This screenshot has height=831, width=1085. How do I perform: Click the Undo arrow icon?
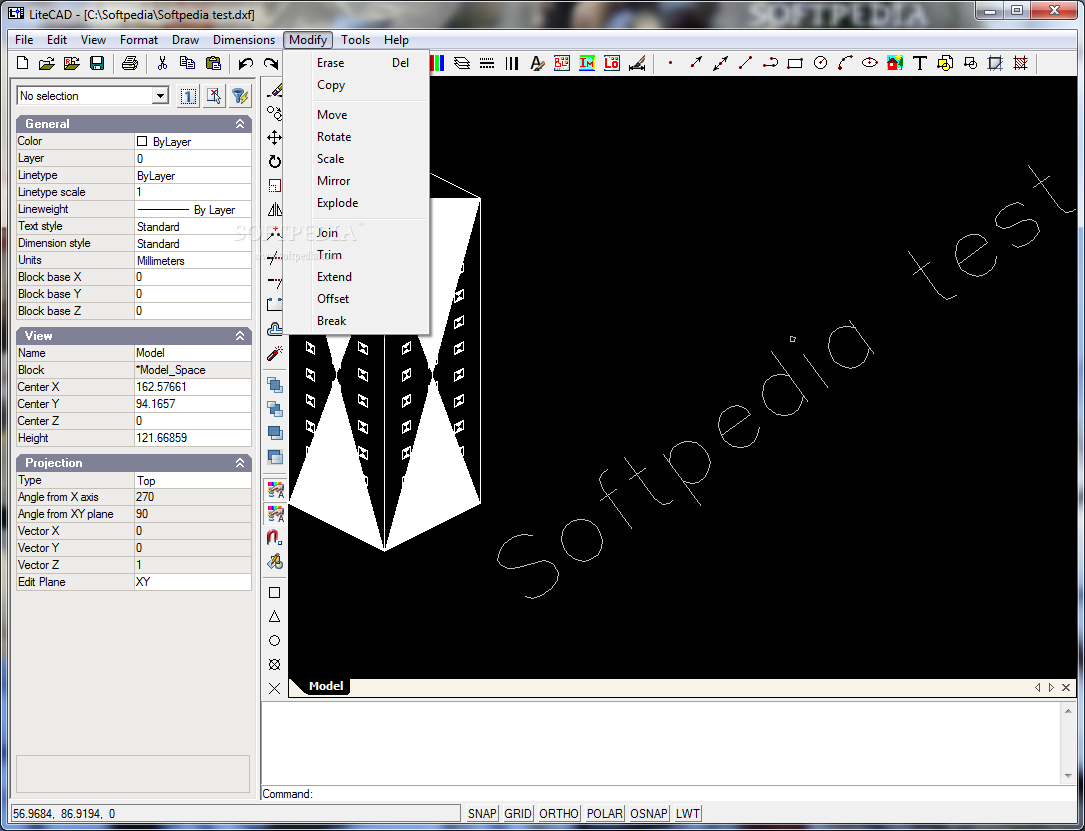click(x=246, y=64)
